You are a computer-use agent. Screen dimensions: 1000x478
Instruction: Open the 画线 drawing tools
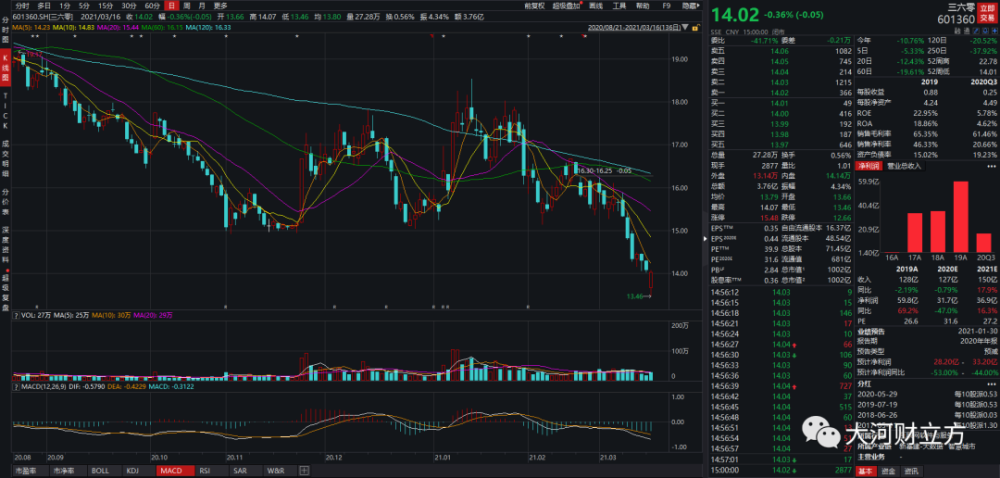pyautogui.click(x=596, y=5)
